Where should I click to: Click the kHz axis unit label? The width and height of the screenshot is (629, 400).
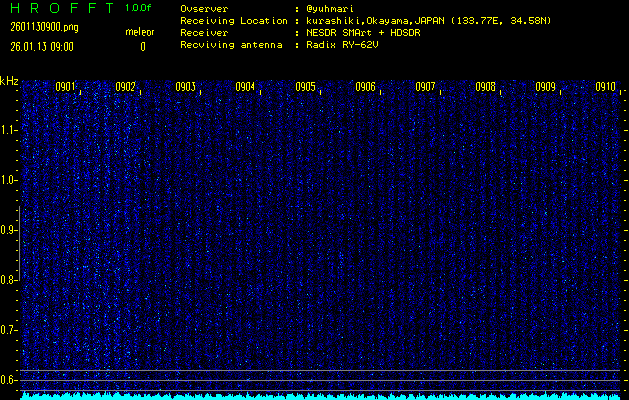[x=9, y=81]
